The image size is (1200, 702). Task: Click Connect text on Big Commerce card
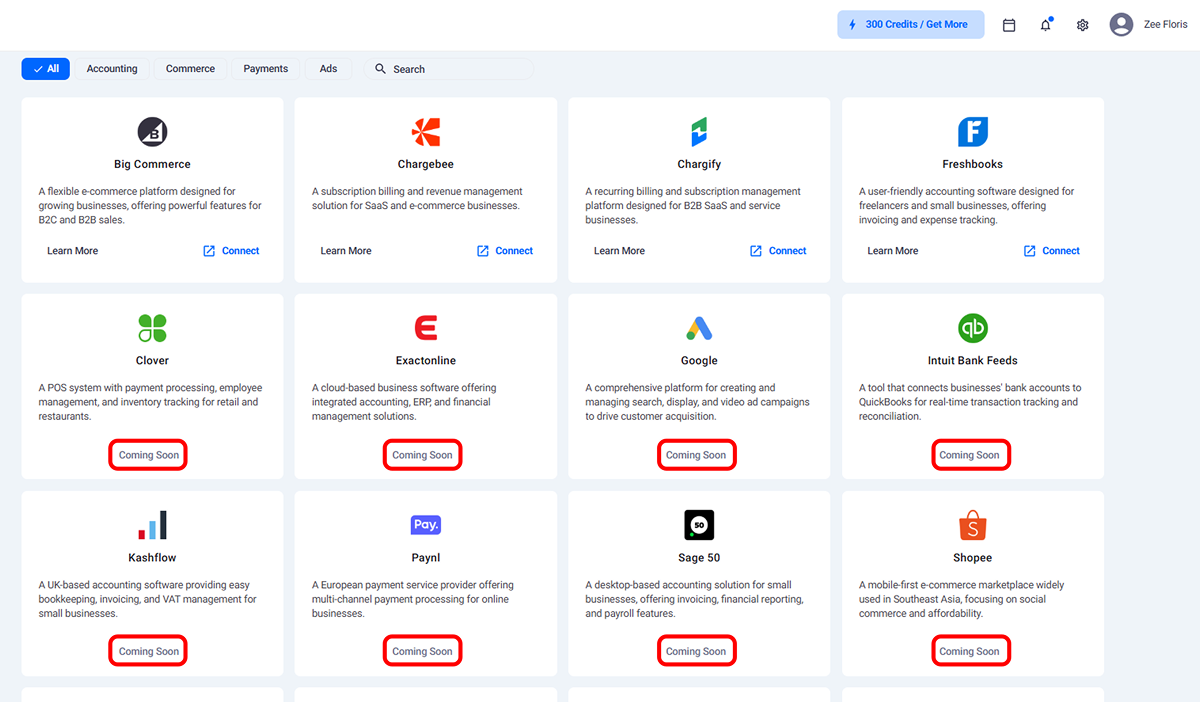(241, 251)
